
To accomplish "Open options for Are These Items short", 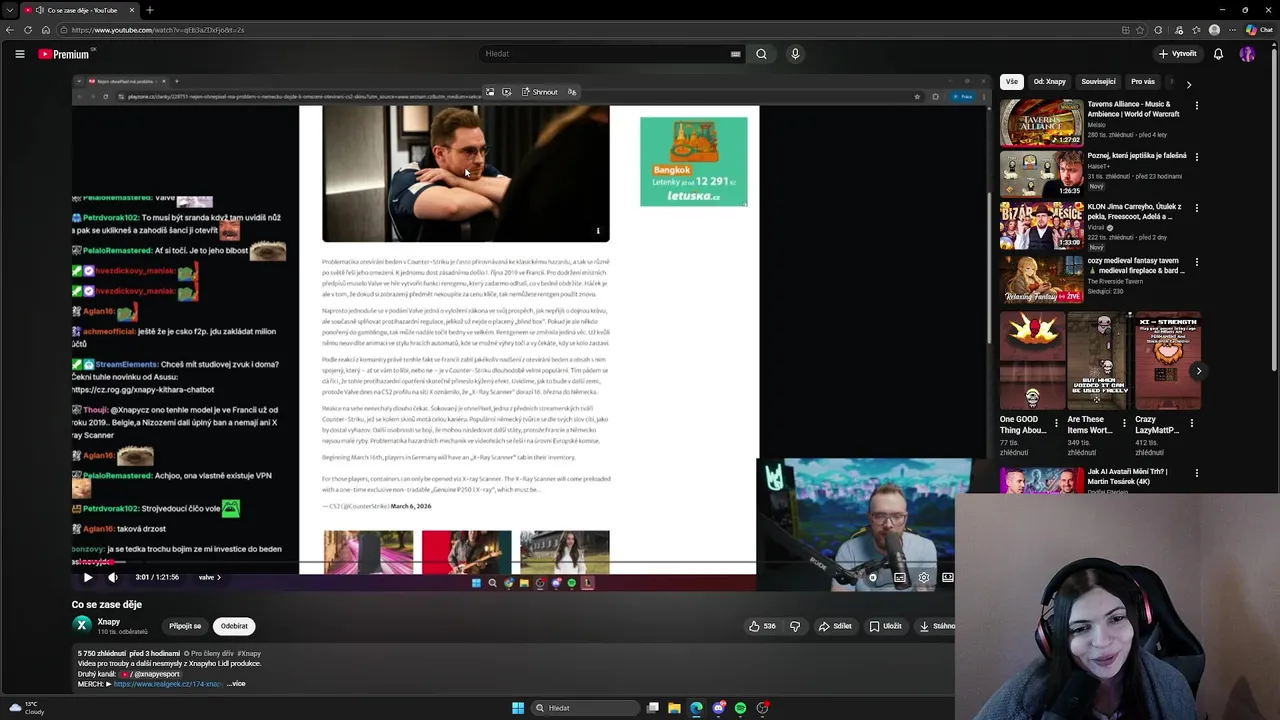I will pyautogui.click(x=1124, y=423).
